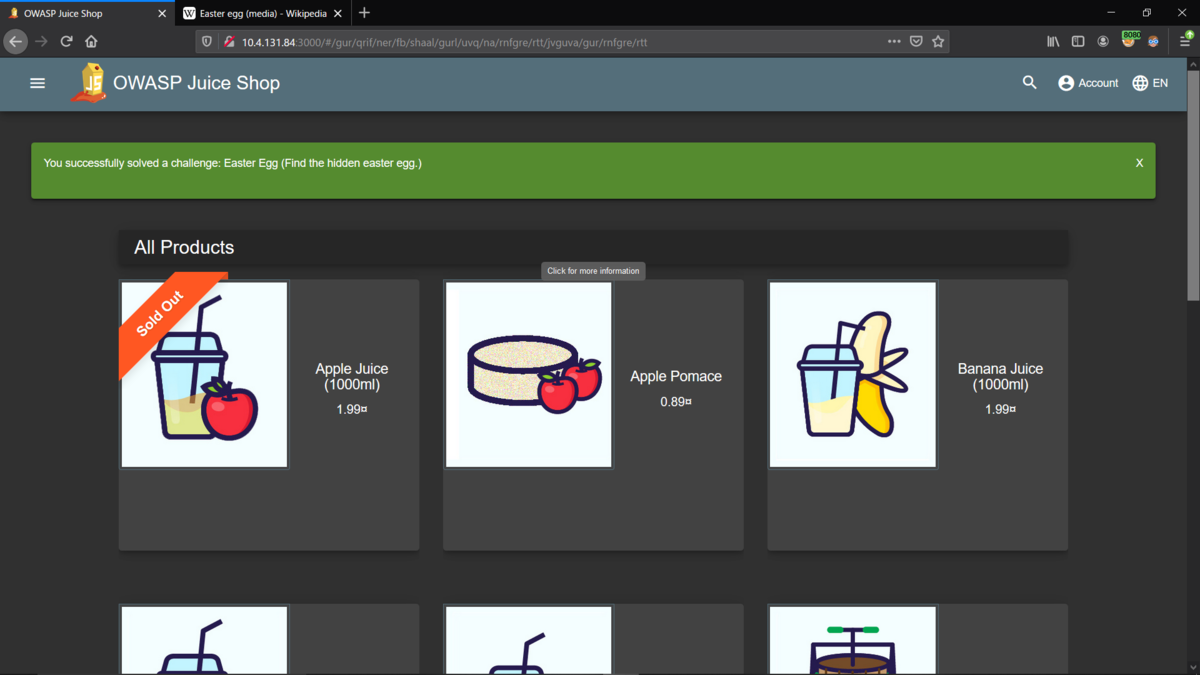The width and height of the screenshot is (1200, 675).
Task: Open the Firefox account icon
Action: (x=1103, y=41)
